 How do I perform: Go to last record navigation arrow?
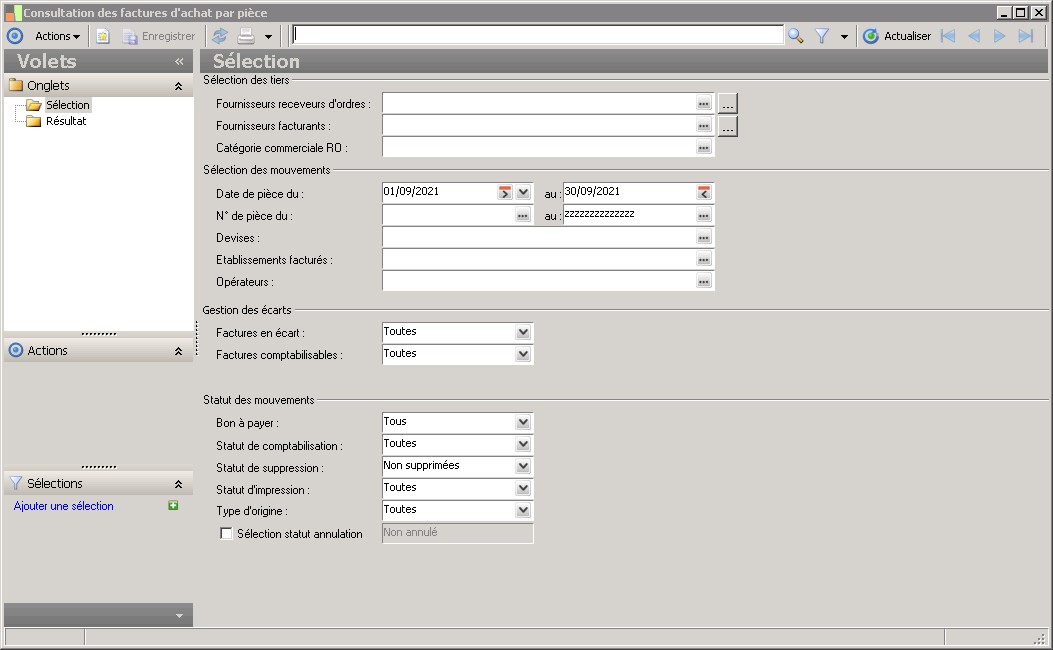click(1025, 36)
